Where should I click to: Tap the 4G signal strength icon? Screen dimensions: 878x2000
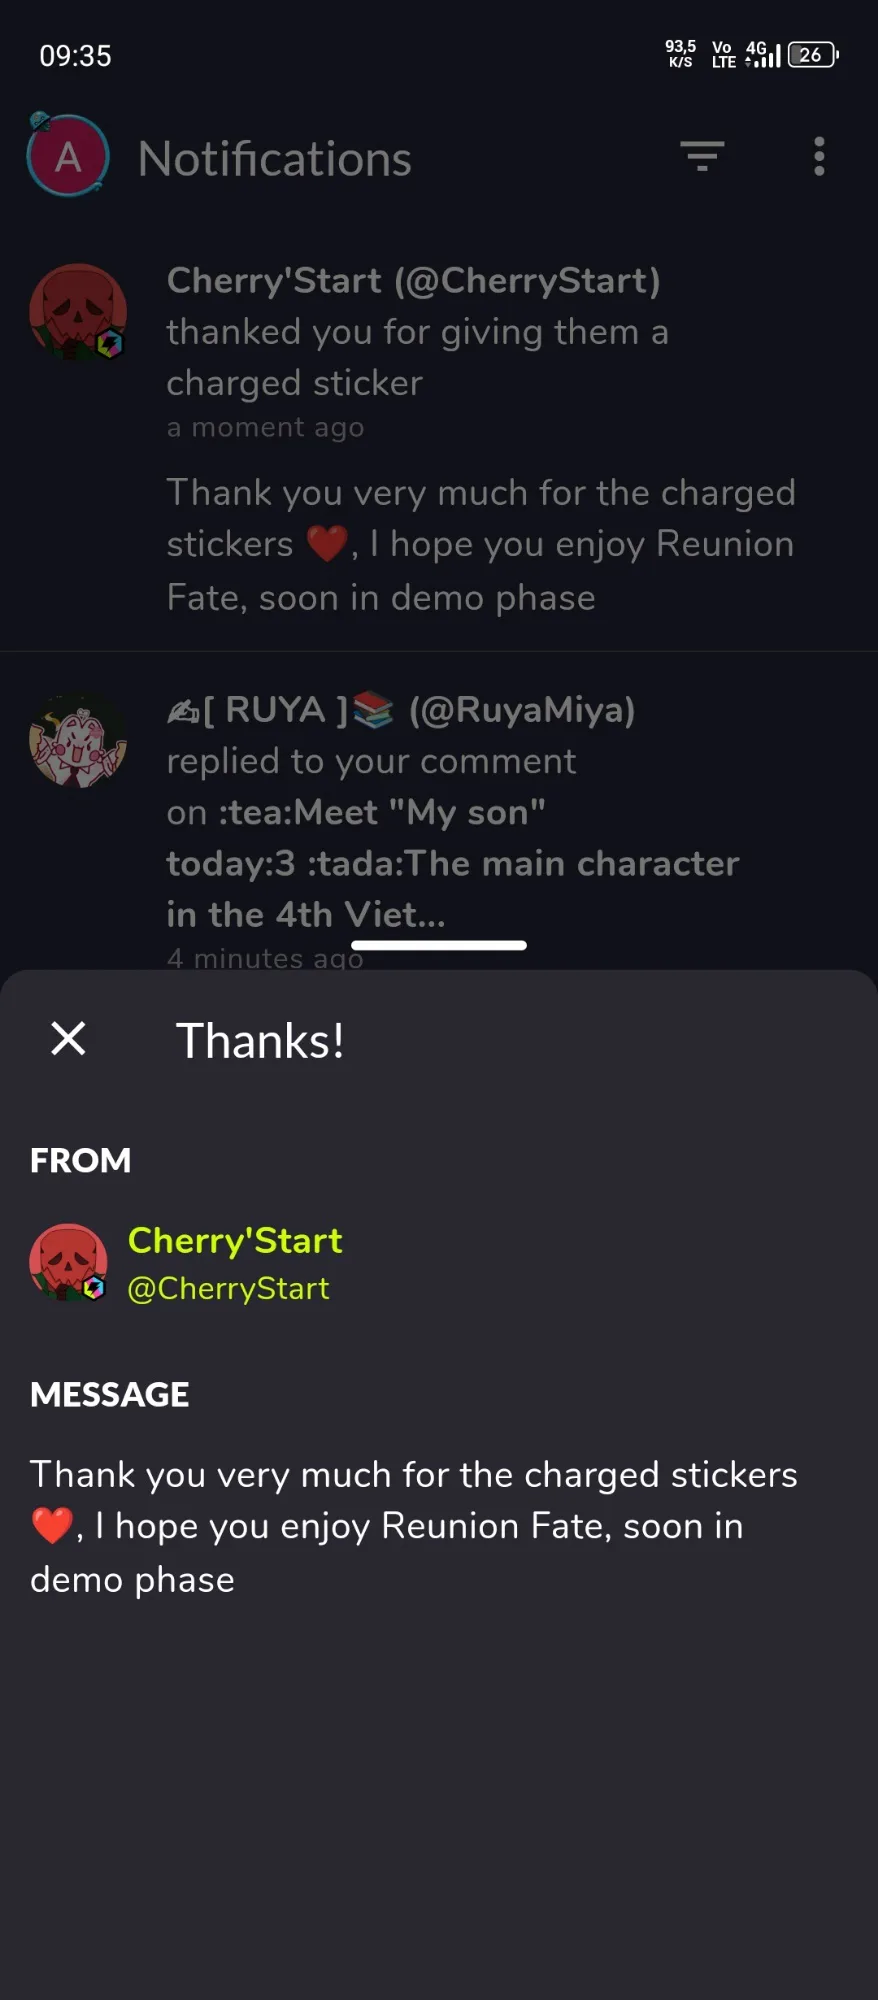762,55
